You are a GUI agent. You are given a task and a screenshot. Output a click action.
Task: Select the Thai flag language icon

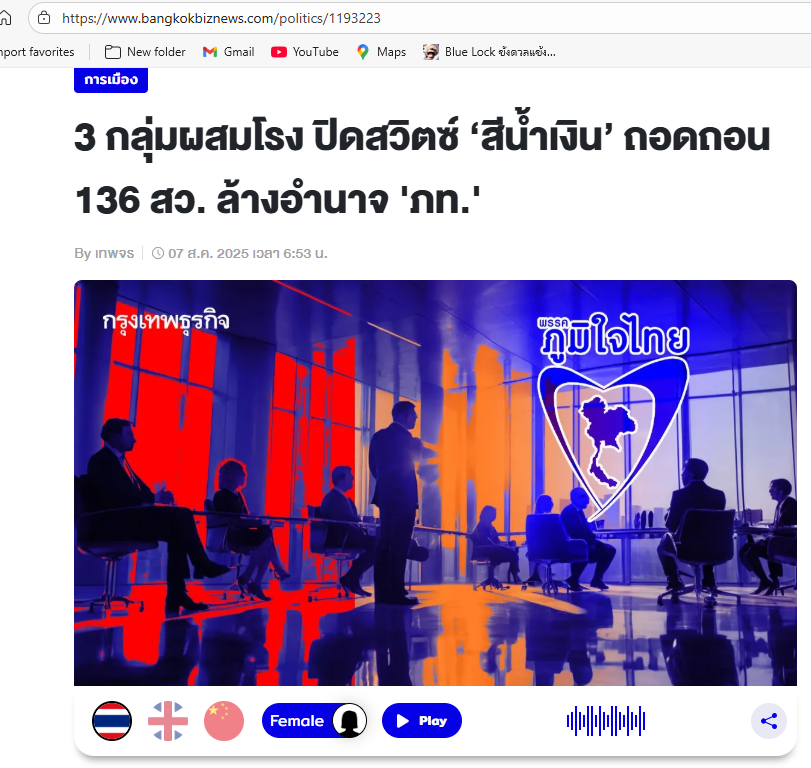tap(112, 720)
